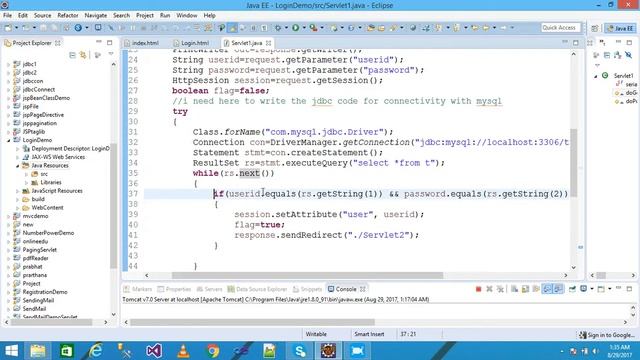Collapse Servlet1 class node in Outline

(596, 76)
